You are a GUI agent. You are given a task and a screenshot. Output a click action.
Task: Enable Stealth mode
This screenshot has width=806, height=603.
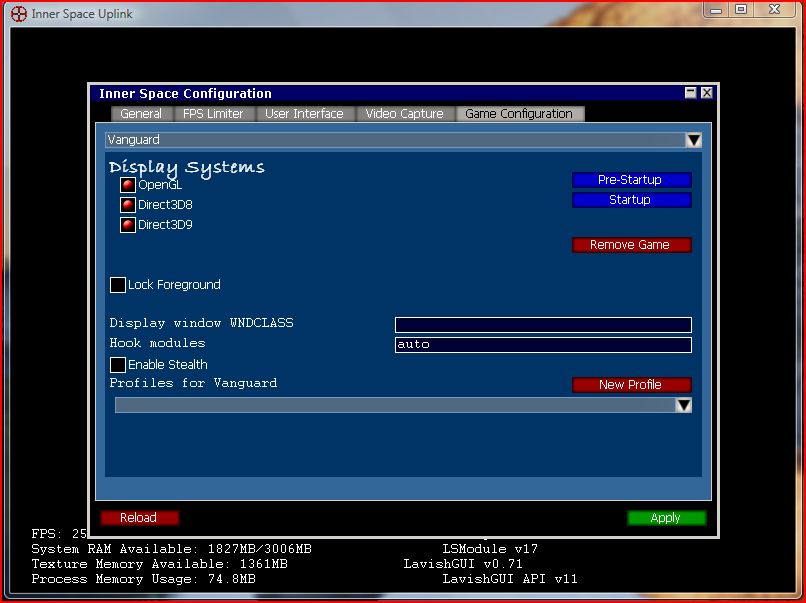(117, 364)
